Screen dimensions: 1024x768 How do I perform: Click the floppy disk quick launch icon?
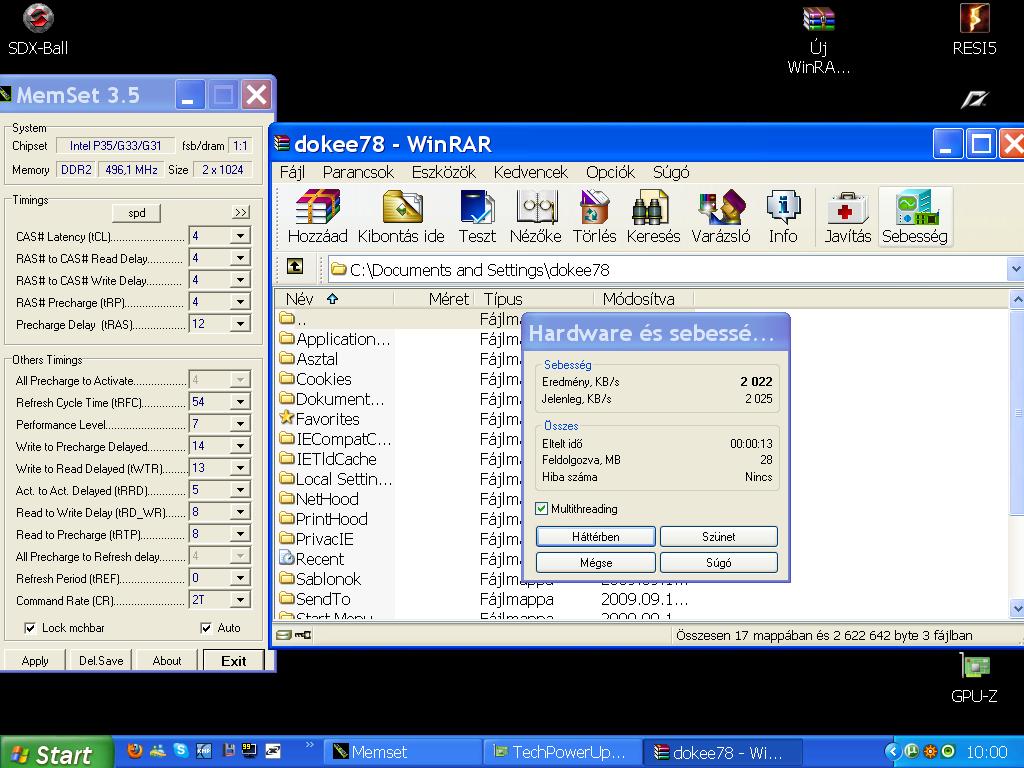click(x=229, y=750)
